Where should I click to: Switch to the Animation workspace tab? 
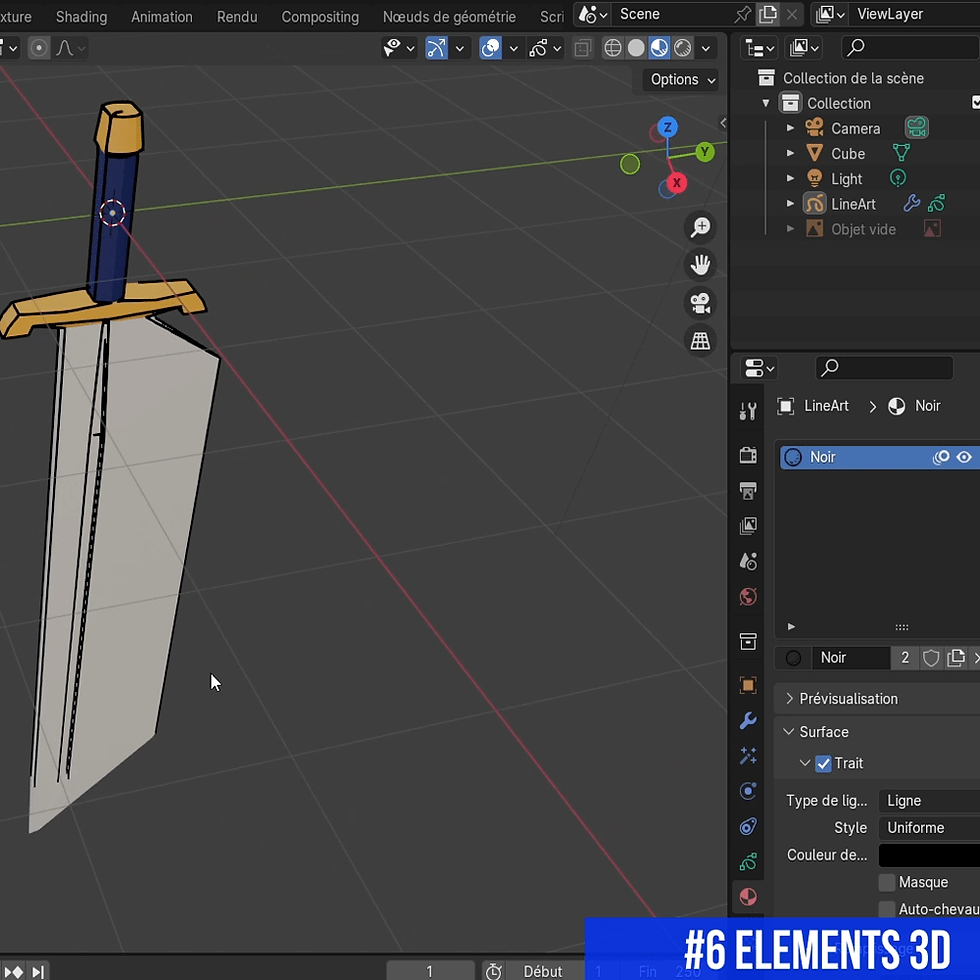click(x=162, y=17)
